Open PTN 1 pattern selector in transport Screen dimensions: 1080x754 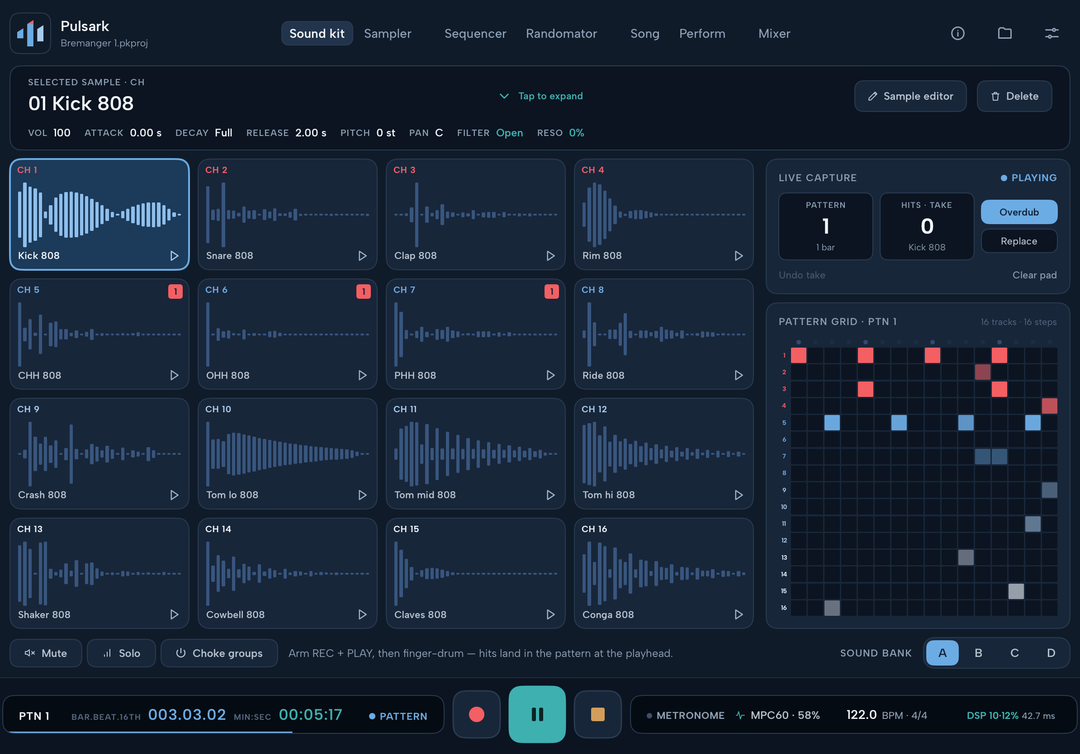(34, 716)
